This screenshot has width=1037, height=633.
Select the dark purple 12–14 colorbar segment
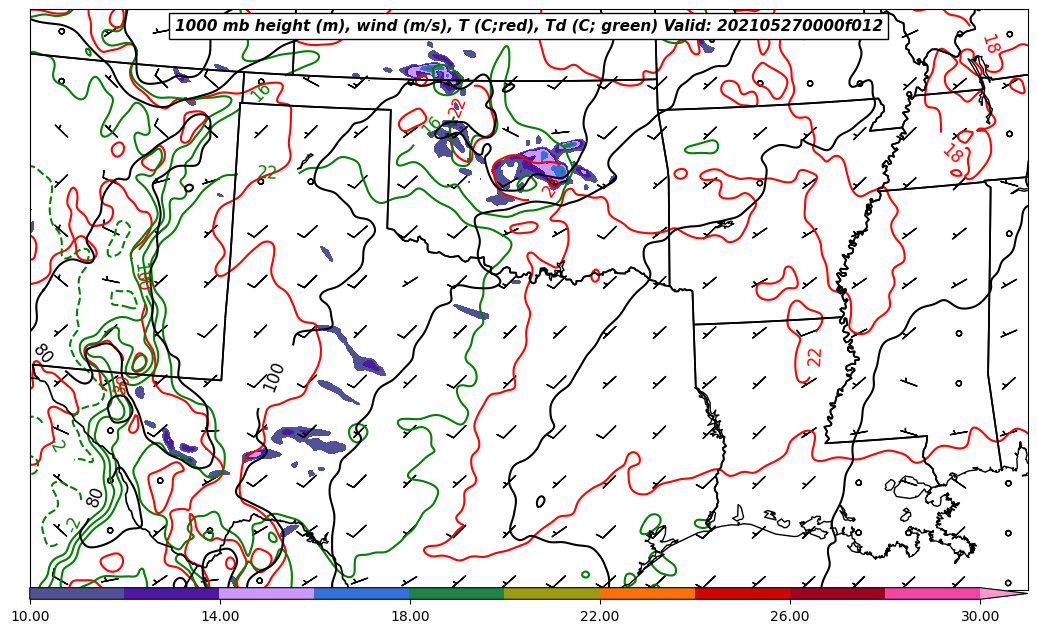171,593
